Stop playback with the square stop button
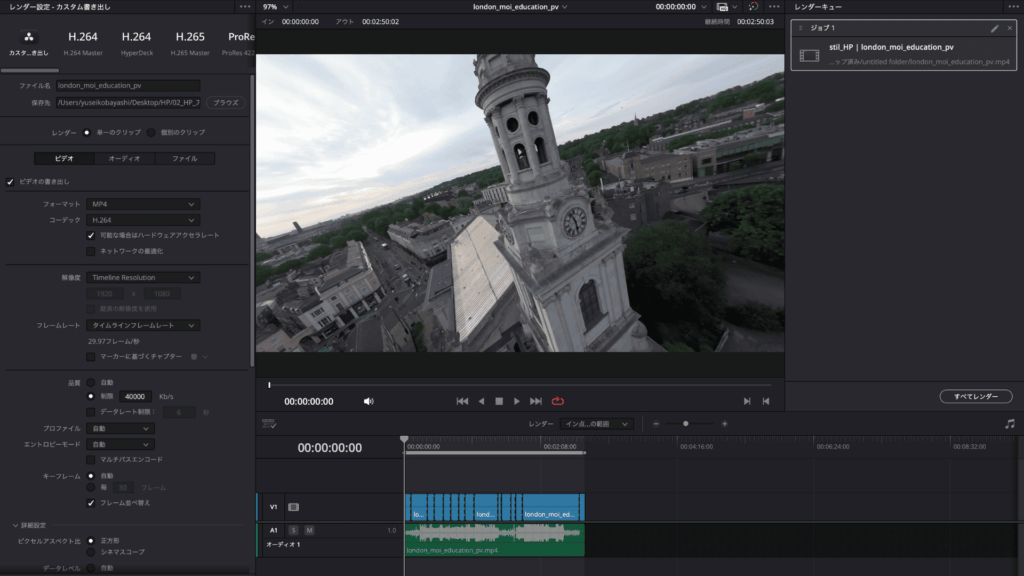The width and height of the screenshot is (1024, 576). (499, 401)
